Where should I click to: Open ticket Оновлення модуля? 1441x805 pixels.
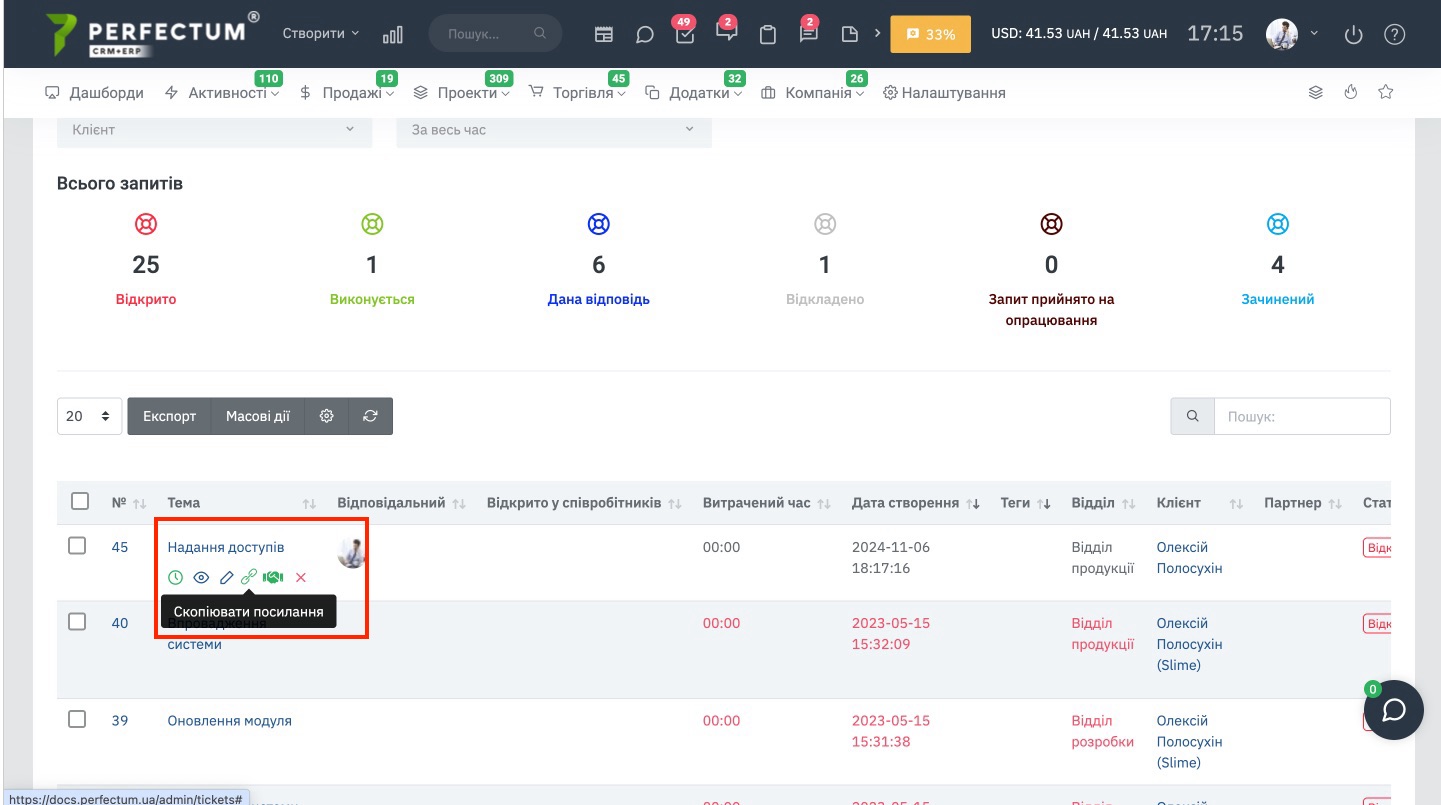pyautogui.click(x=230, y=720)
